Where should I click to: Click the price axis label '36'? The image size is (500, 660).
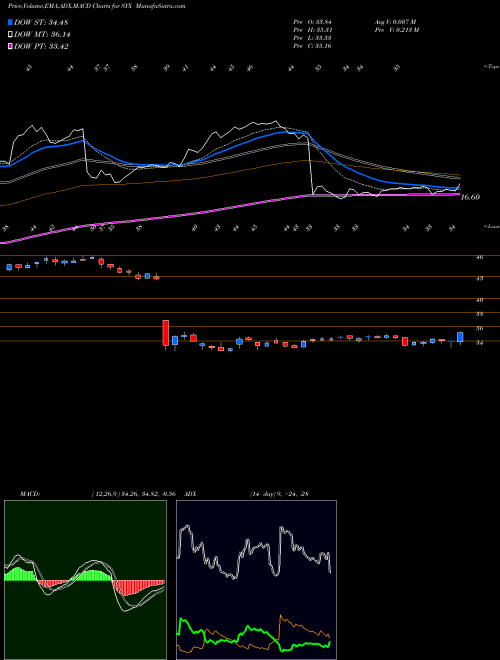pos(479,328)
